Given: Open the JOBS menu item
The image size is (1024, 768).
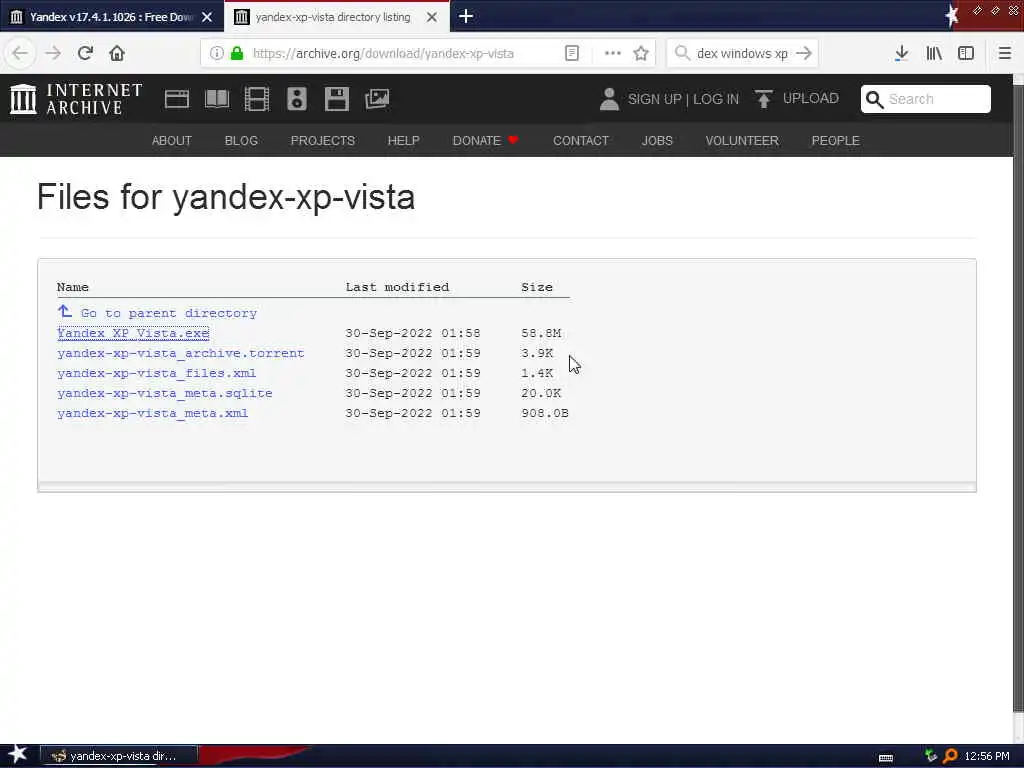Looking at the screenshot, I should (657, 140).
